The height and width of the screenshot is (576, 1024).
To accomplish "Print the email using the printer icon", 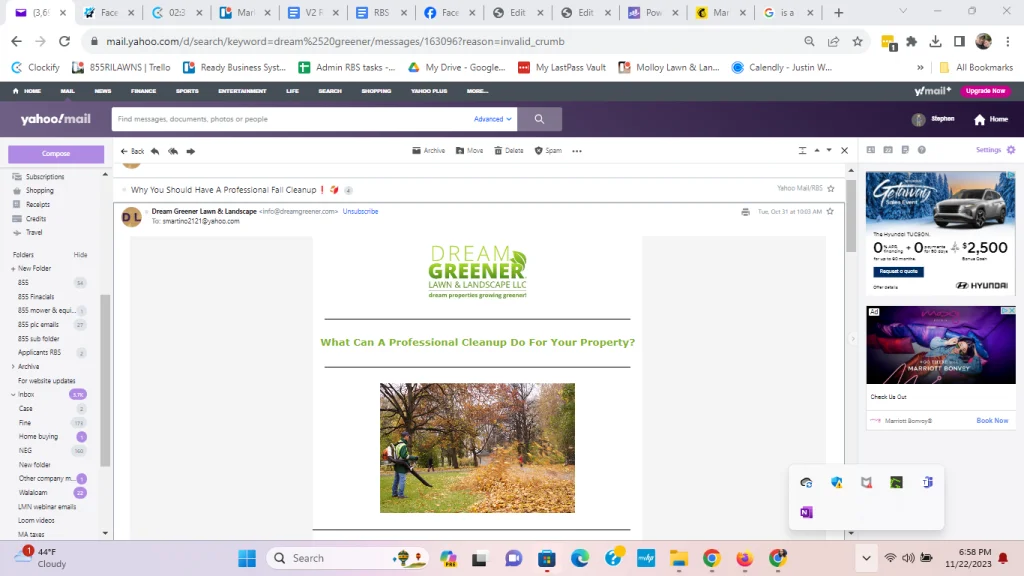I will pyautogui.click(x=745, y=212).
